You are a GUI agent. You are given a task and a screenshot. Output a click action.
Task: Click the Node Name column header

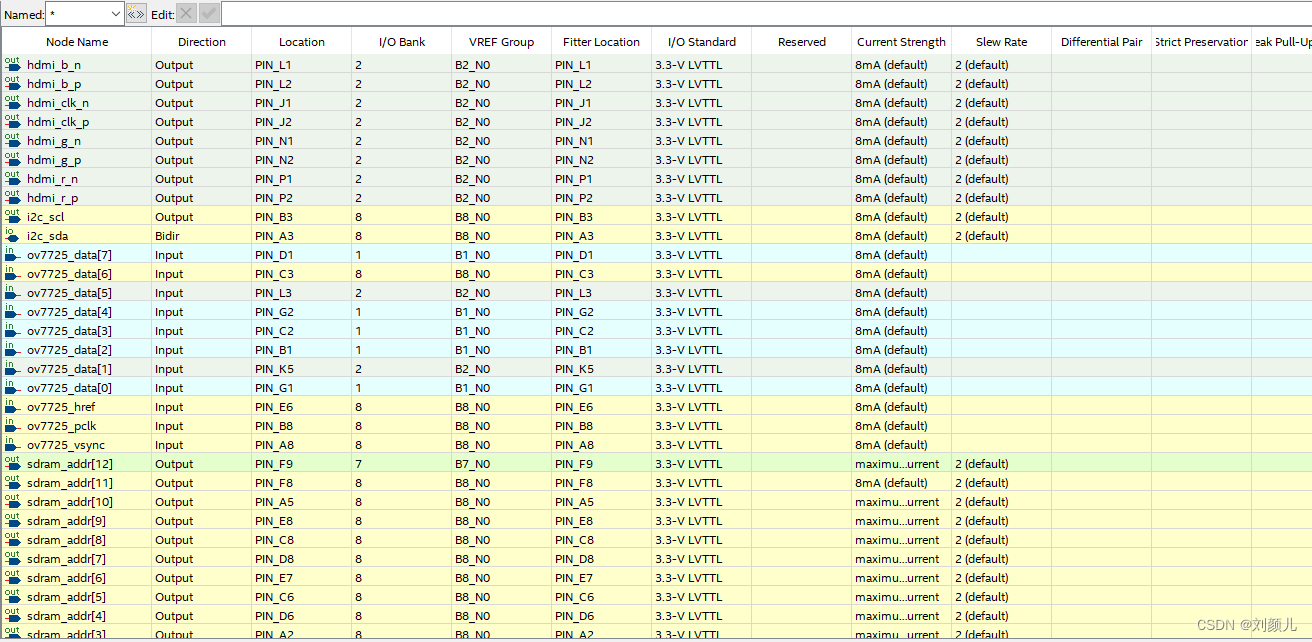77,42
